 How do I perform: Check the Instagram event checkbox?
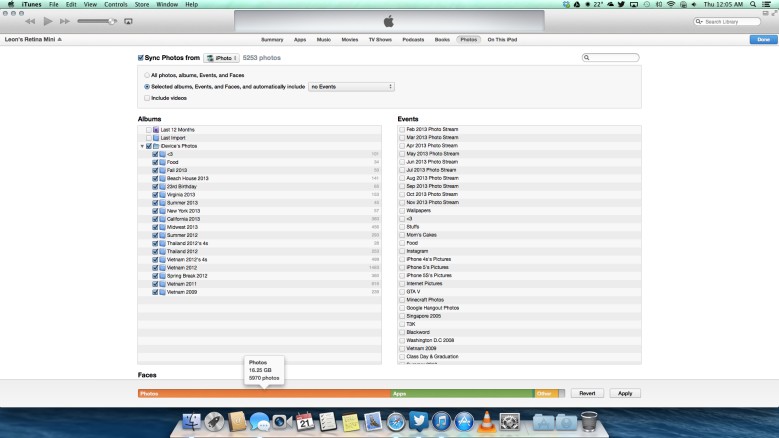pos(402,251)
